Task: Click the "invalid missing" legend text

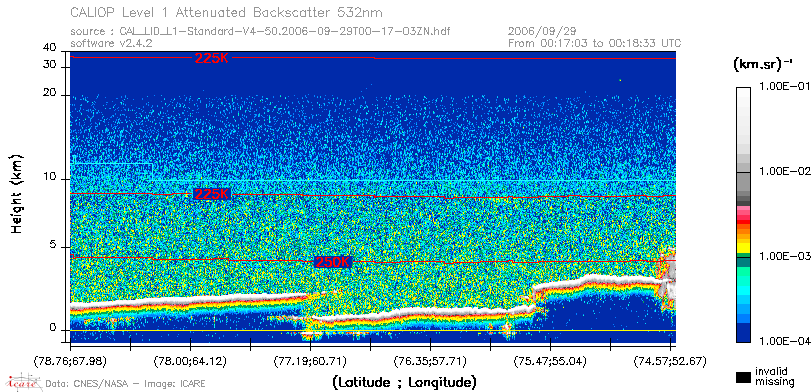Action: point(774,377)
